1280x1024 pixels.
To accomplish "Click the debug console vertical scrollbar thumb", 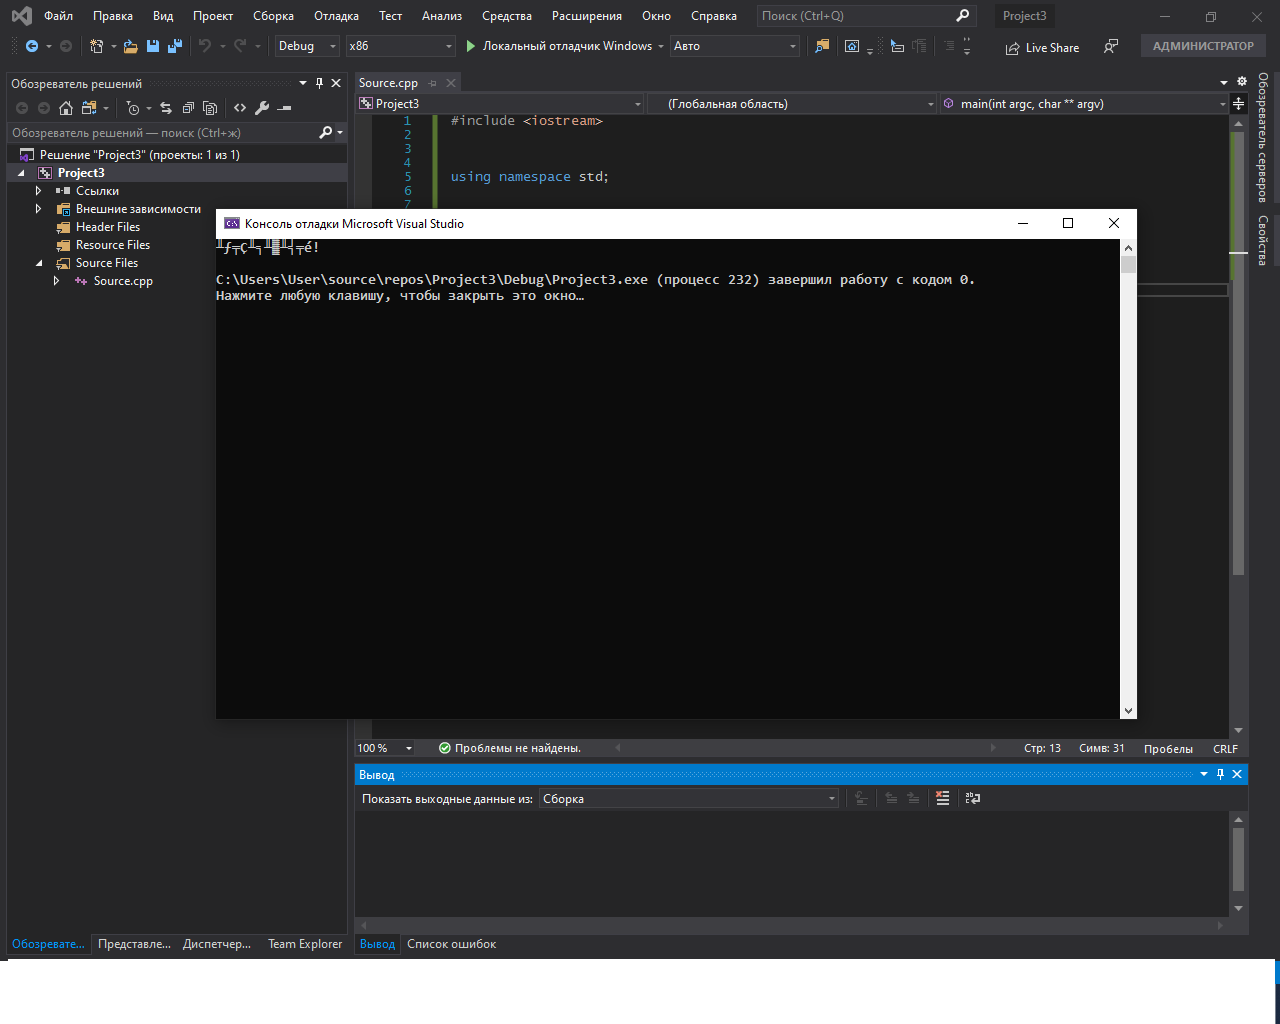I will click(1128, 264).
